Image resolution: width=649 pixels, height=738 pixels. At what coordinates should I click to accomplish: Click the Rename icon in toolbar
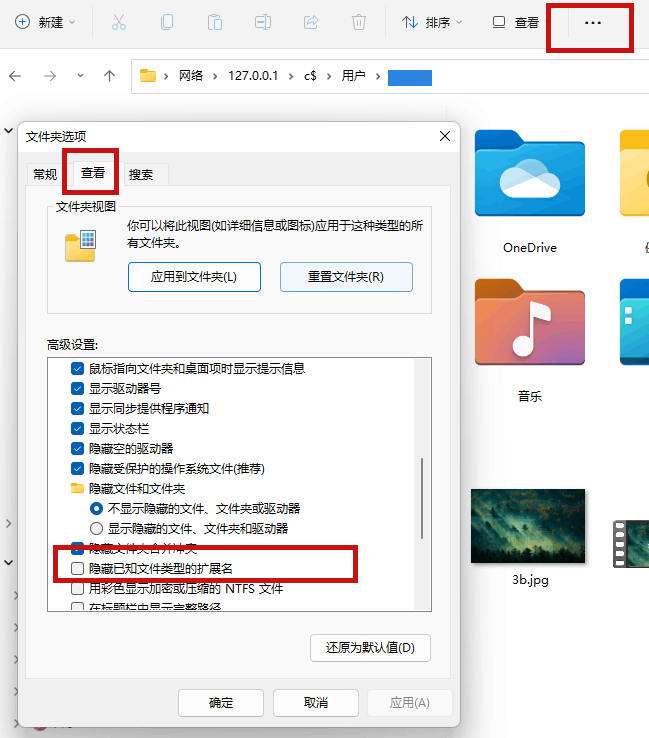(263, 22)
